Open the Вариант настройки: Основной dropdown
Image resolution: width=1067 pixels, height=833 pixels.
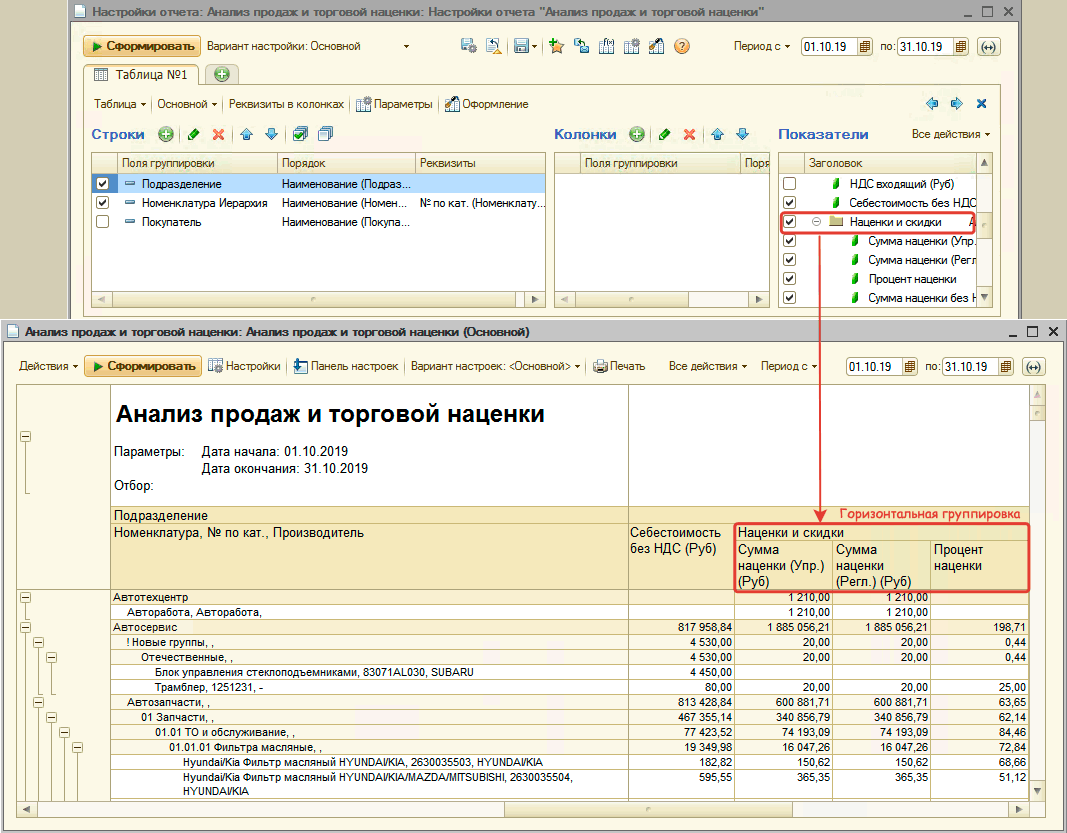coord(406,46)
